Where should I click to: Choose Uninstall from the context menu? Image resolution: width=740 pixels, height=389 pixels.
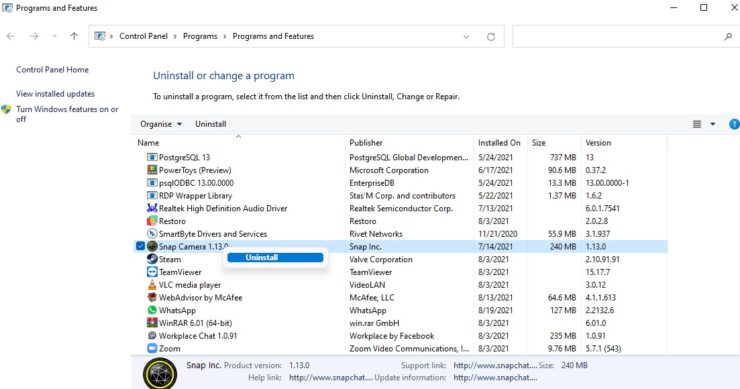pyautogui.click(x=275, y=257)
